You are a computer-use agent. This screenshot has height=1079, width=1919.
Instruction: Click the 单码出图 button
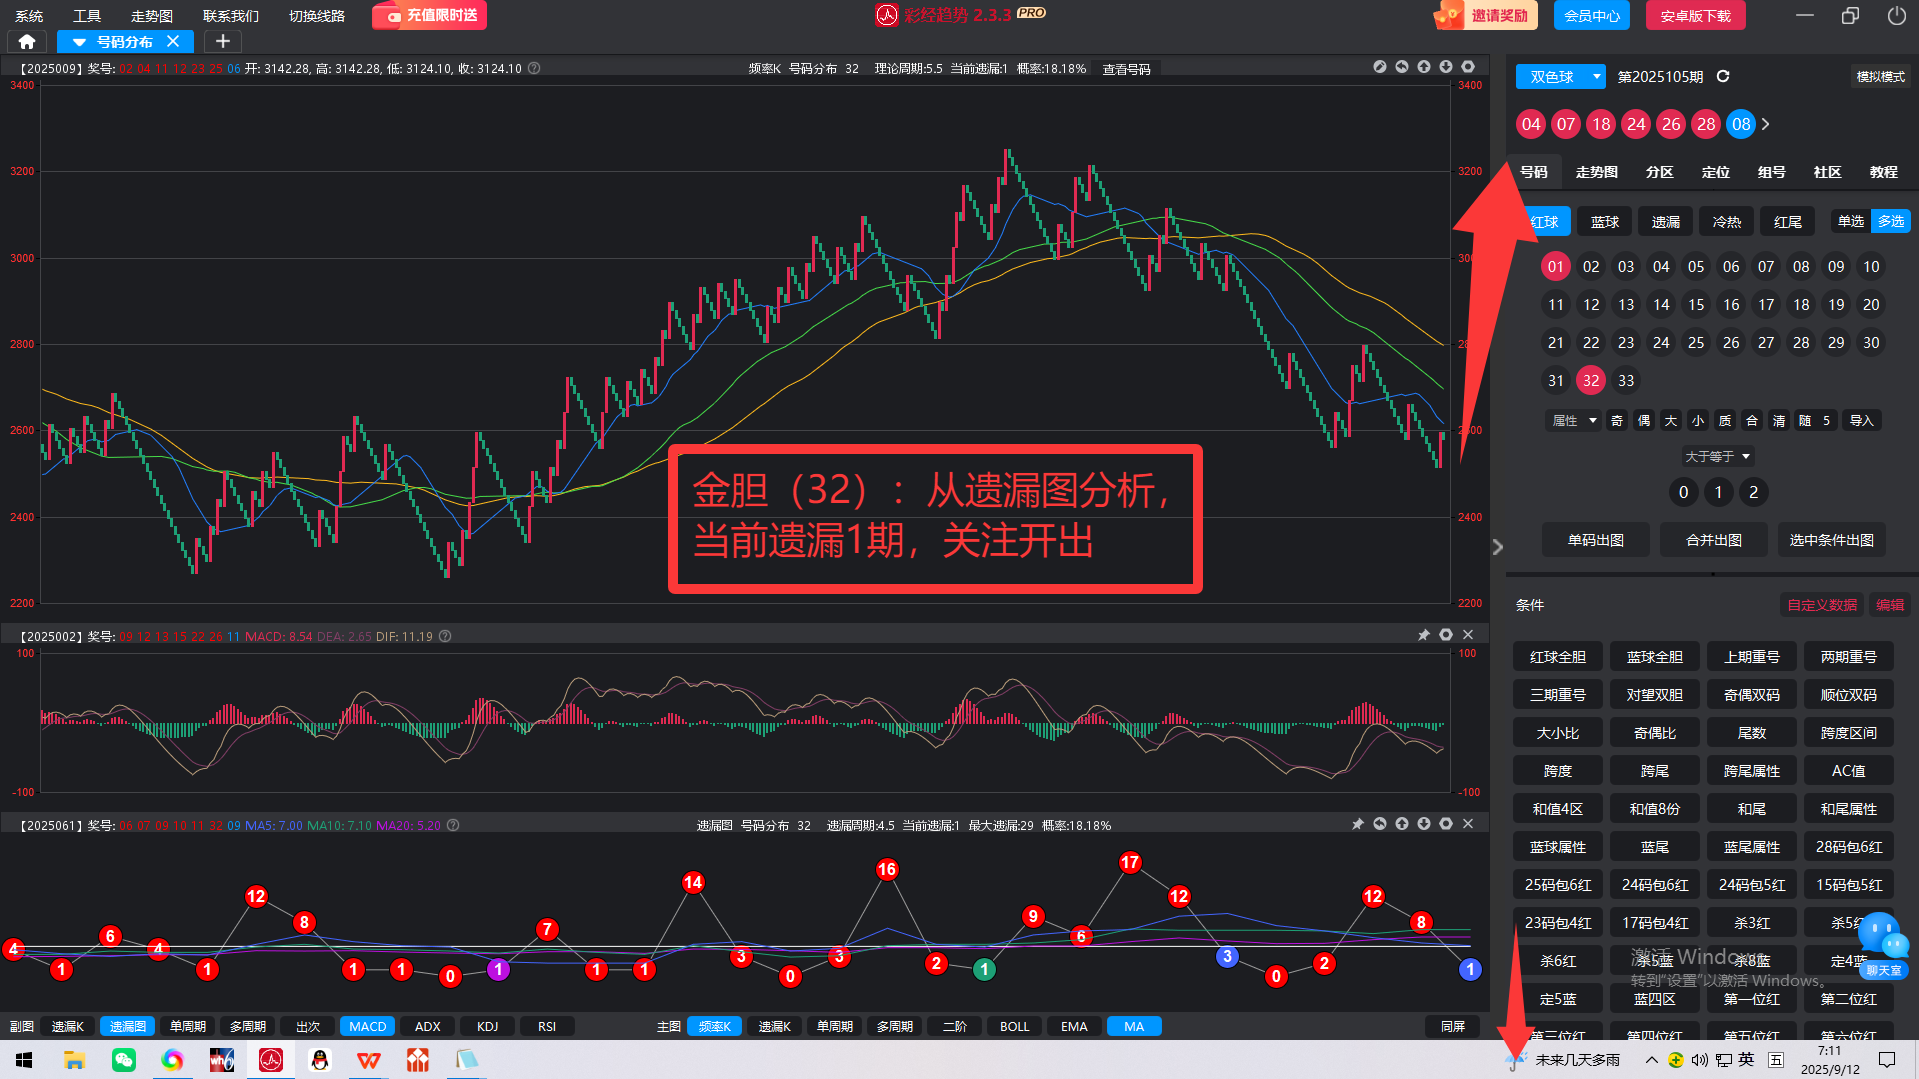[x=1596, y=540]
